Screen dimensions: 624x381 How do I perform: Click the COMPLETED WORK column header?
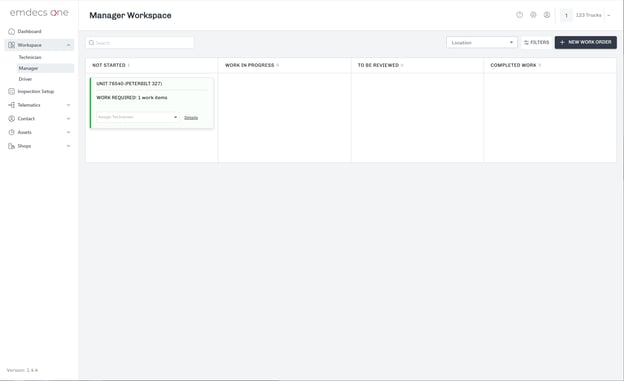tap(513, 65)
